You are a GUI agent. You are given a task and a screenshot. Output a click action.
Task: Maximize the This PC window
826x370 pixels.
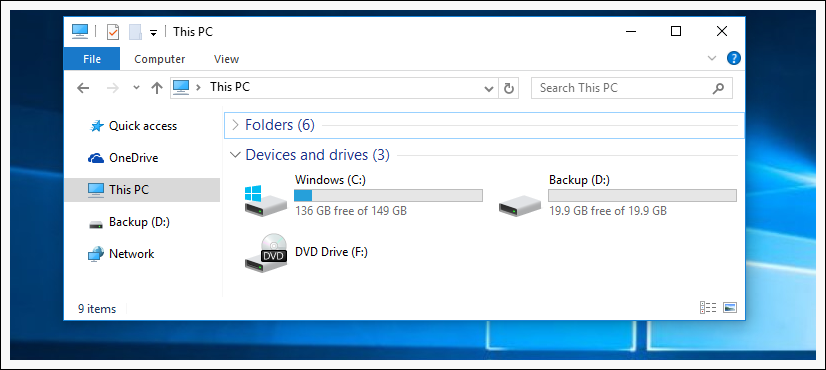676,32
